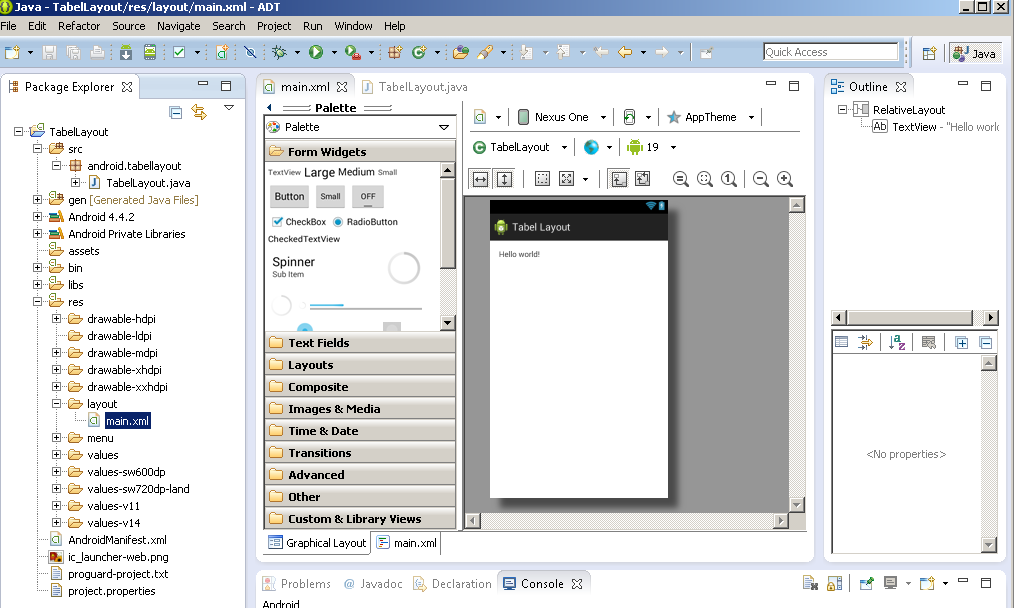Click the Zoom Out canvas icon
1014x608 pixels.
click(x=760, y=179)
